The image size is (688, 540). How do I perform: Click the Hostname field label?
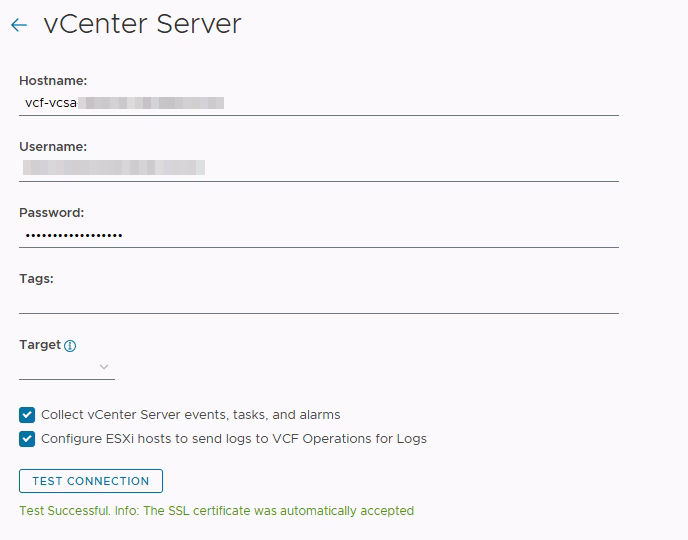[x=53, y=79]
